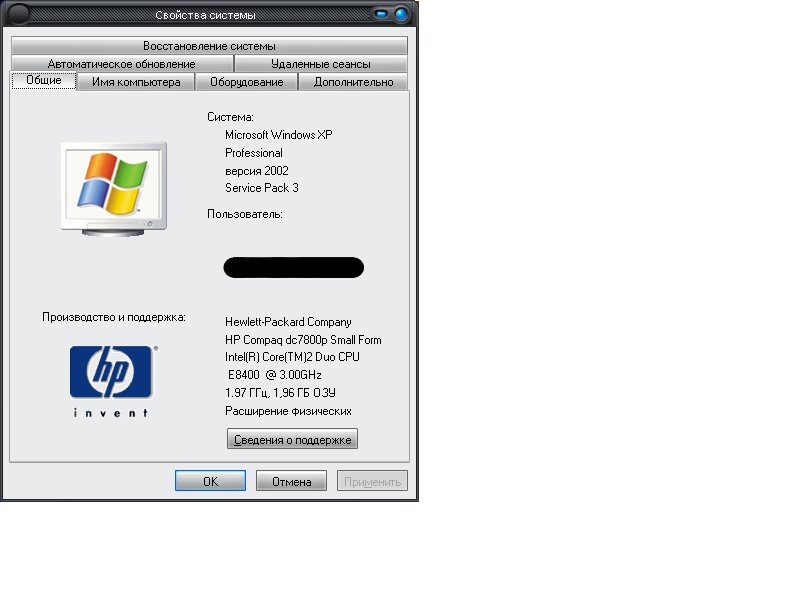Click the small blue pill button in title bar
Viewport: 800px width, 600px height.
(382, 15)
